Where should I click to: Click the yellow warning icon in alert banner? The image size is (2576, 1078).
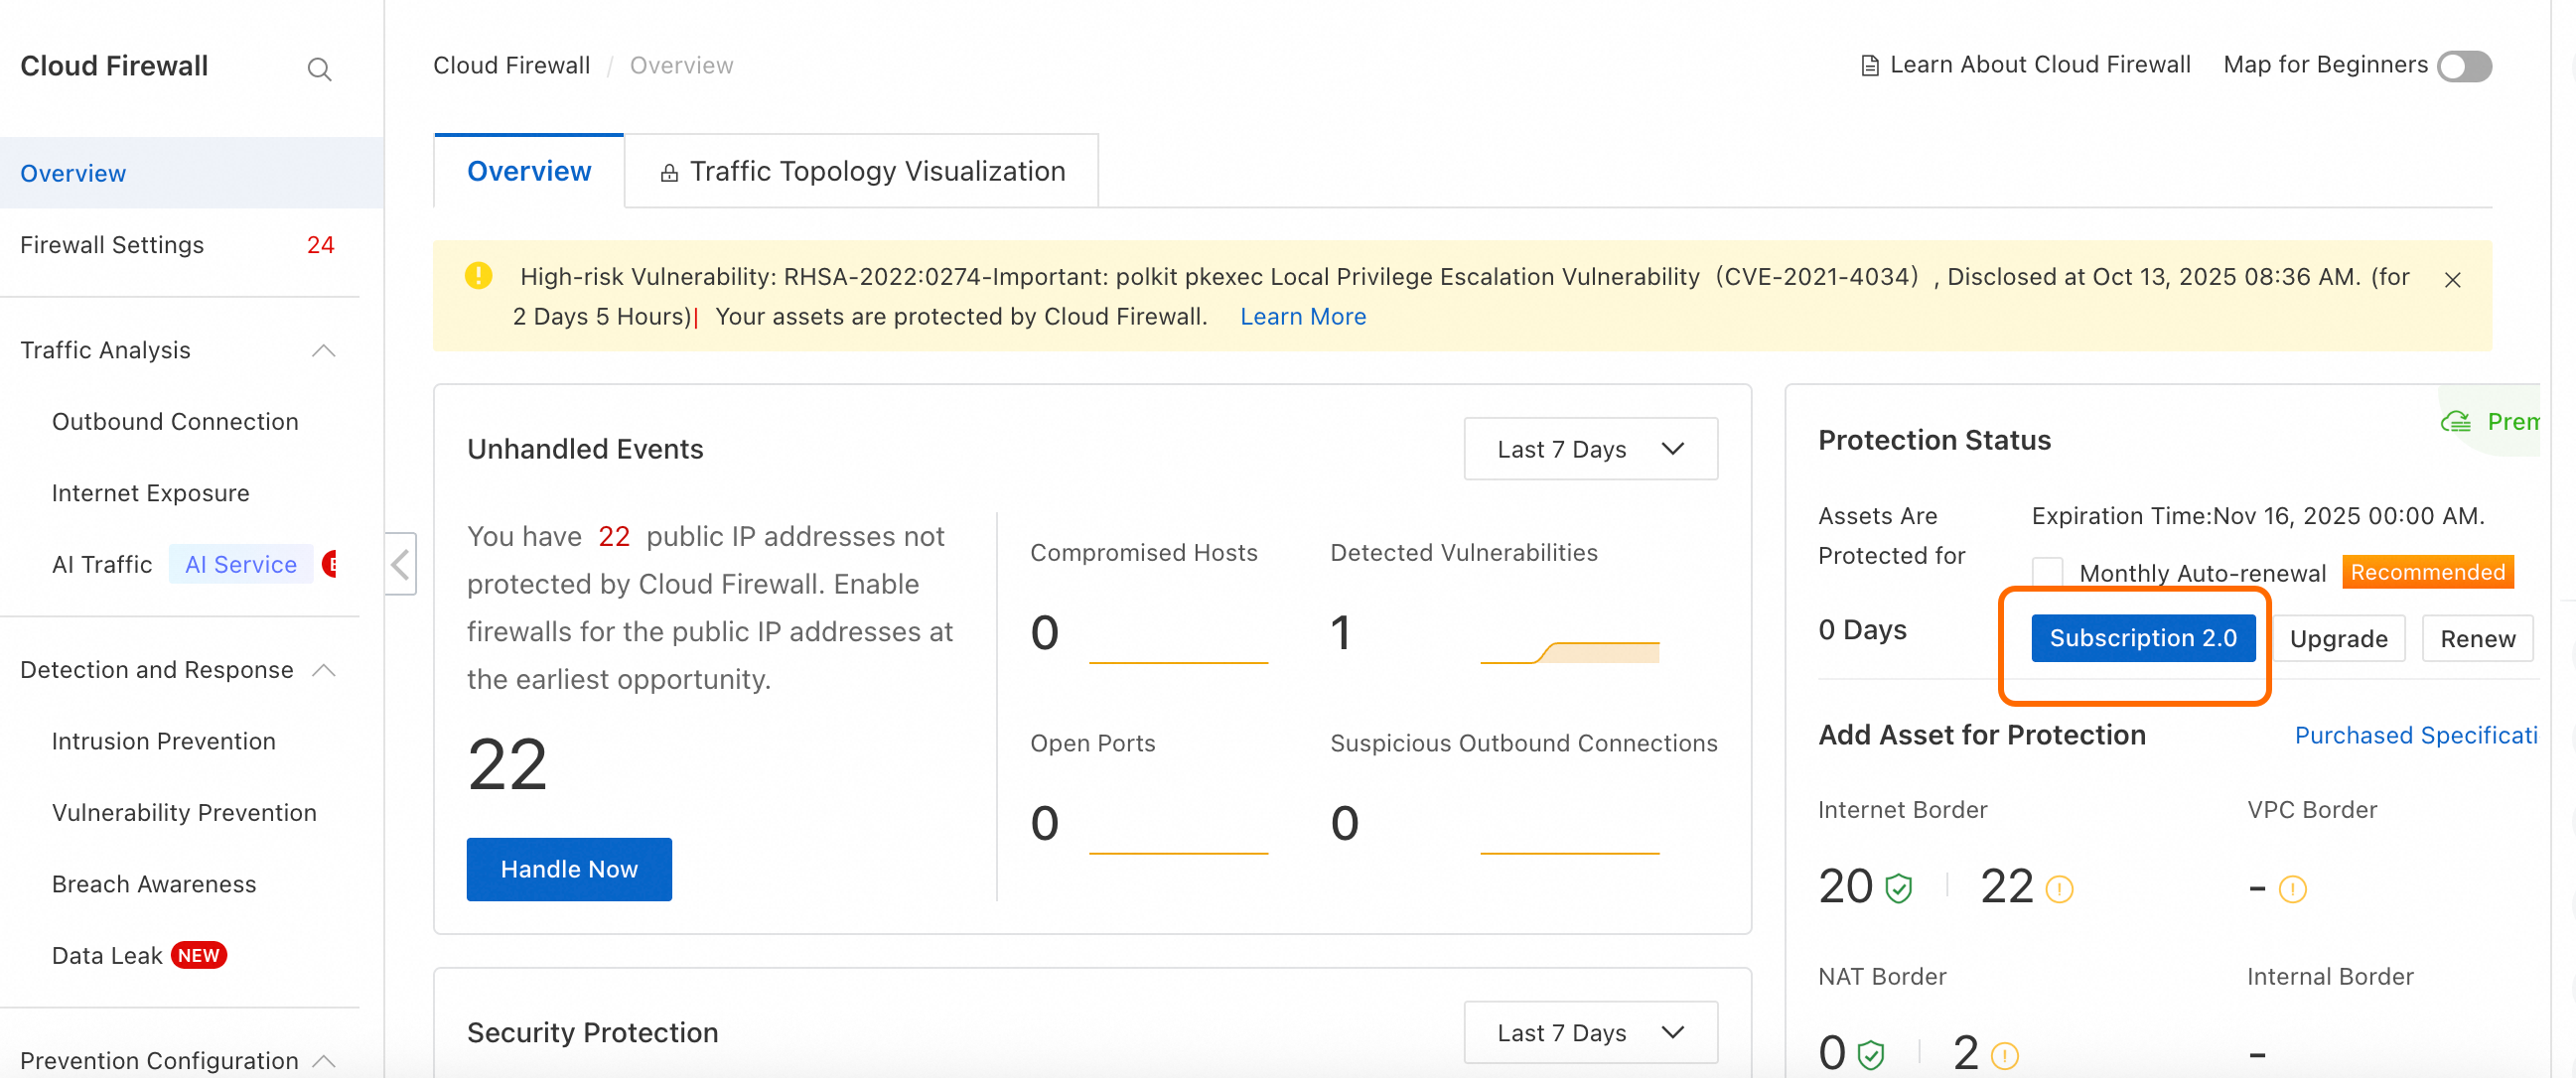click(x=479, y=275)
